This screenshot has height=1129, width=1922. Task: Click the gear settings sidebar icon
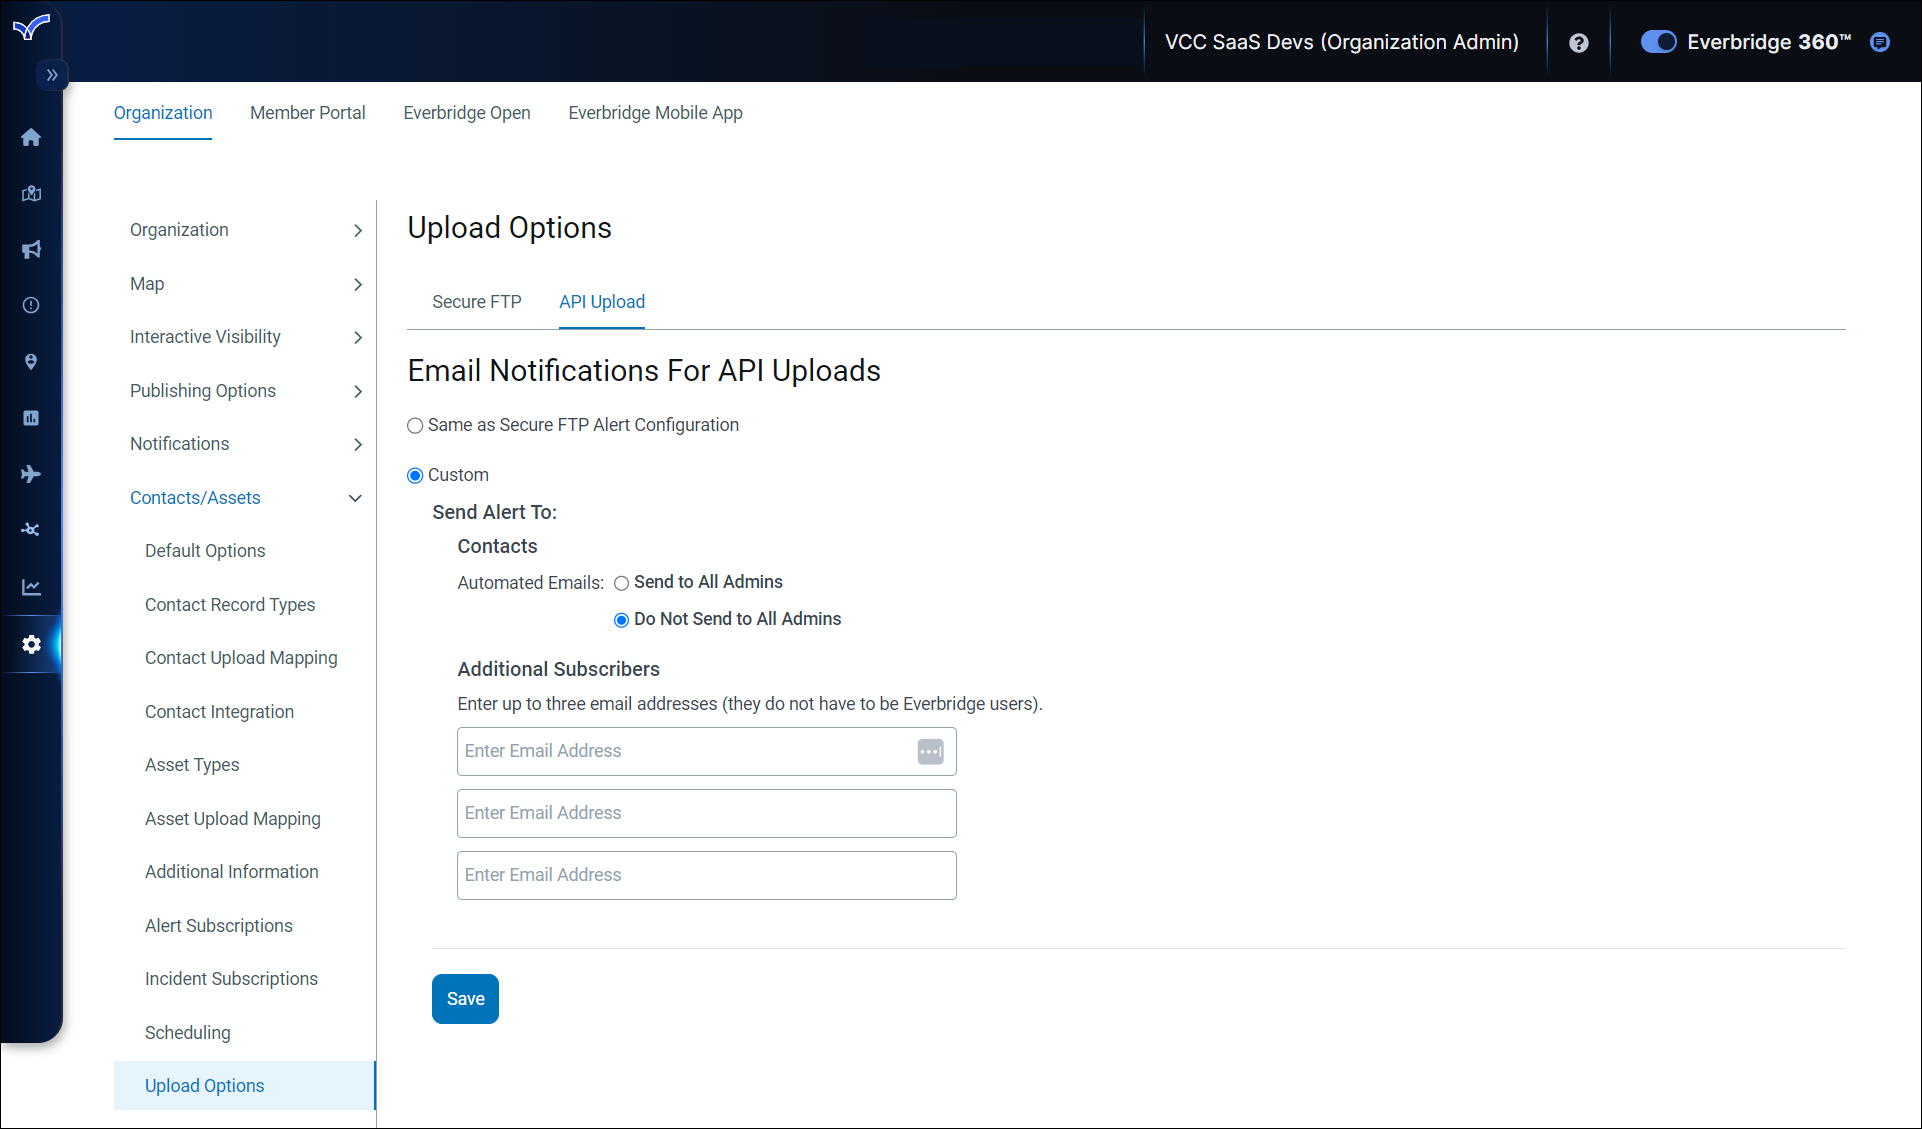31,645
